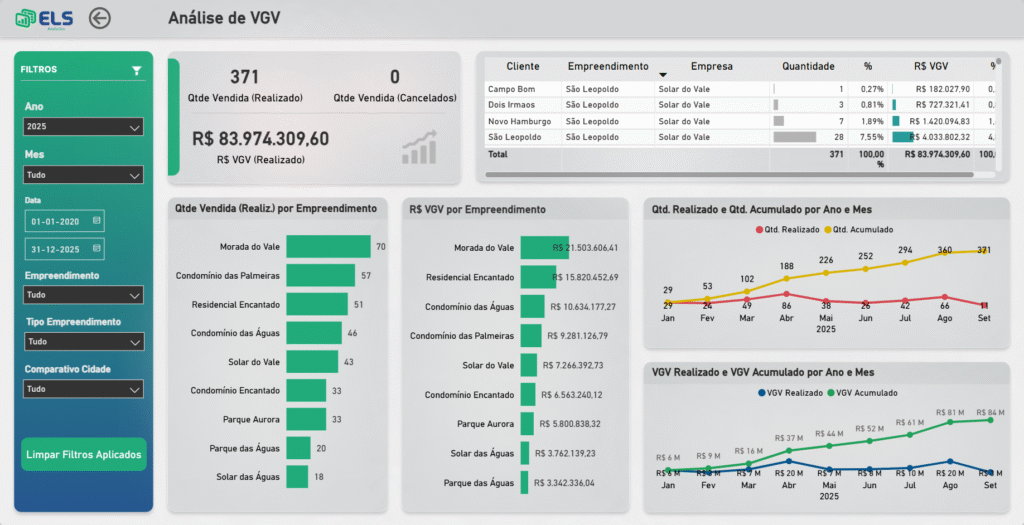
Task: Open calendar picker for end date 31-12-2025
Action: (97, 249)
